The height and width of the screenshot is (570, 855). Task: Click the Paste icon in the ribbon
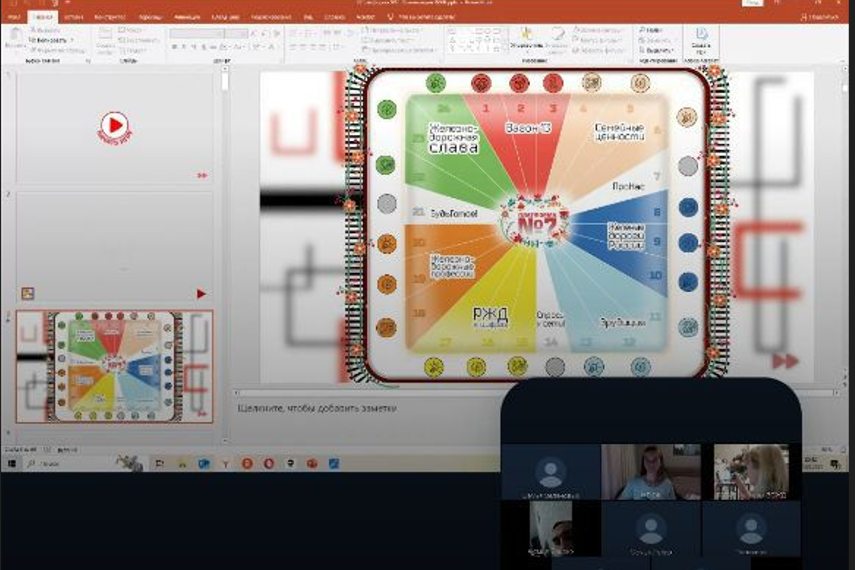pyautogui.click(x=14, y=40)
